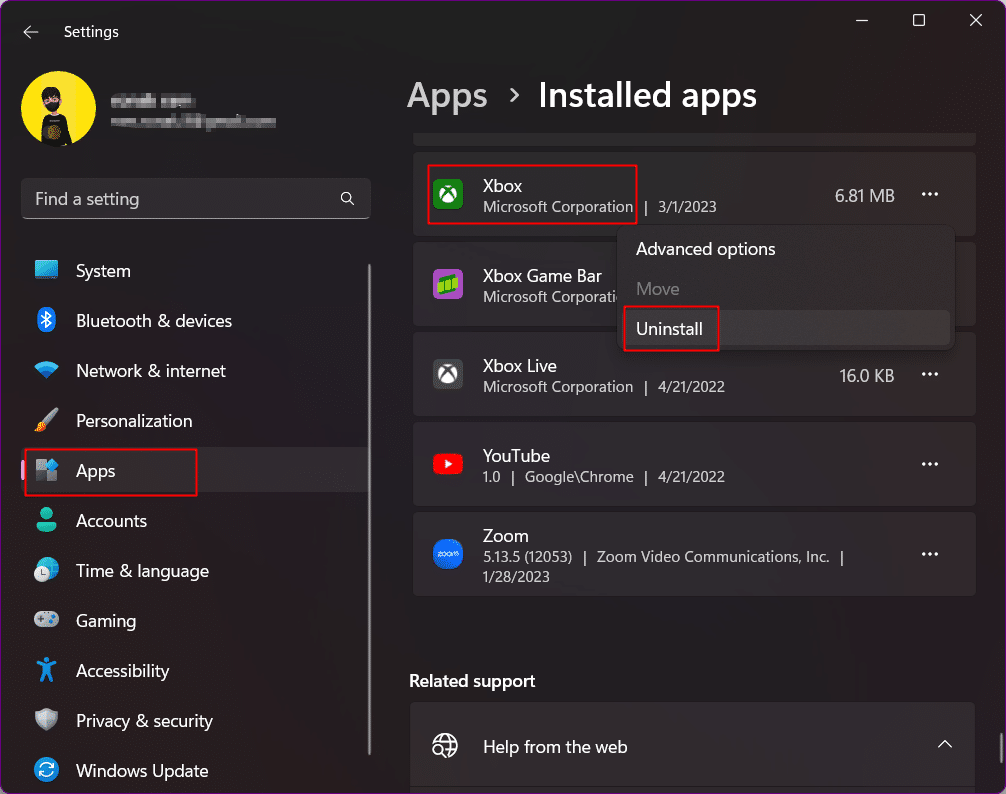This screenshot has width=1006, height=794.
Task: Select Apps in the sidebar
Action: pyautogui.click(x=196, y=471)
